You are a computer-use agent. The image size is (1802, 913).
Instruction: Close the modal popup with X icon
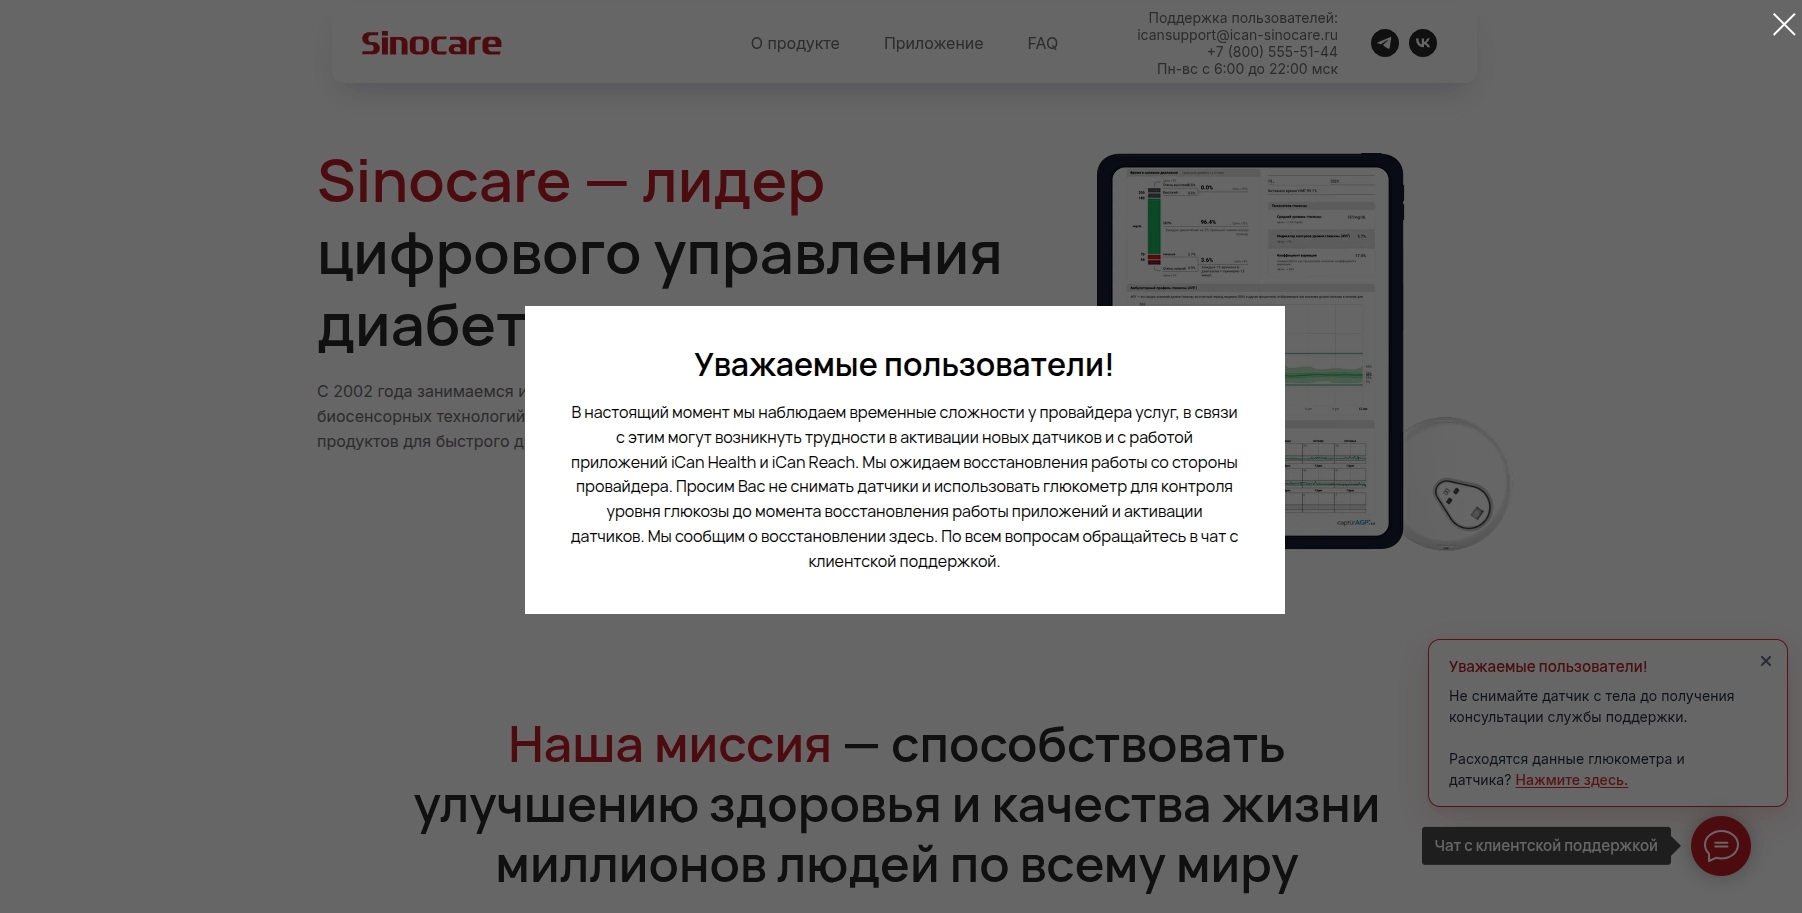pos(1784,25)
